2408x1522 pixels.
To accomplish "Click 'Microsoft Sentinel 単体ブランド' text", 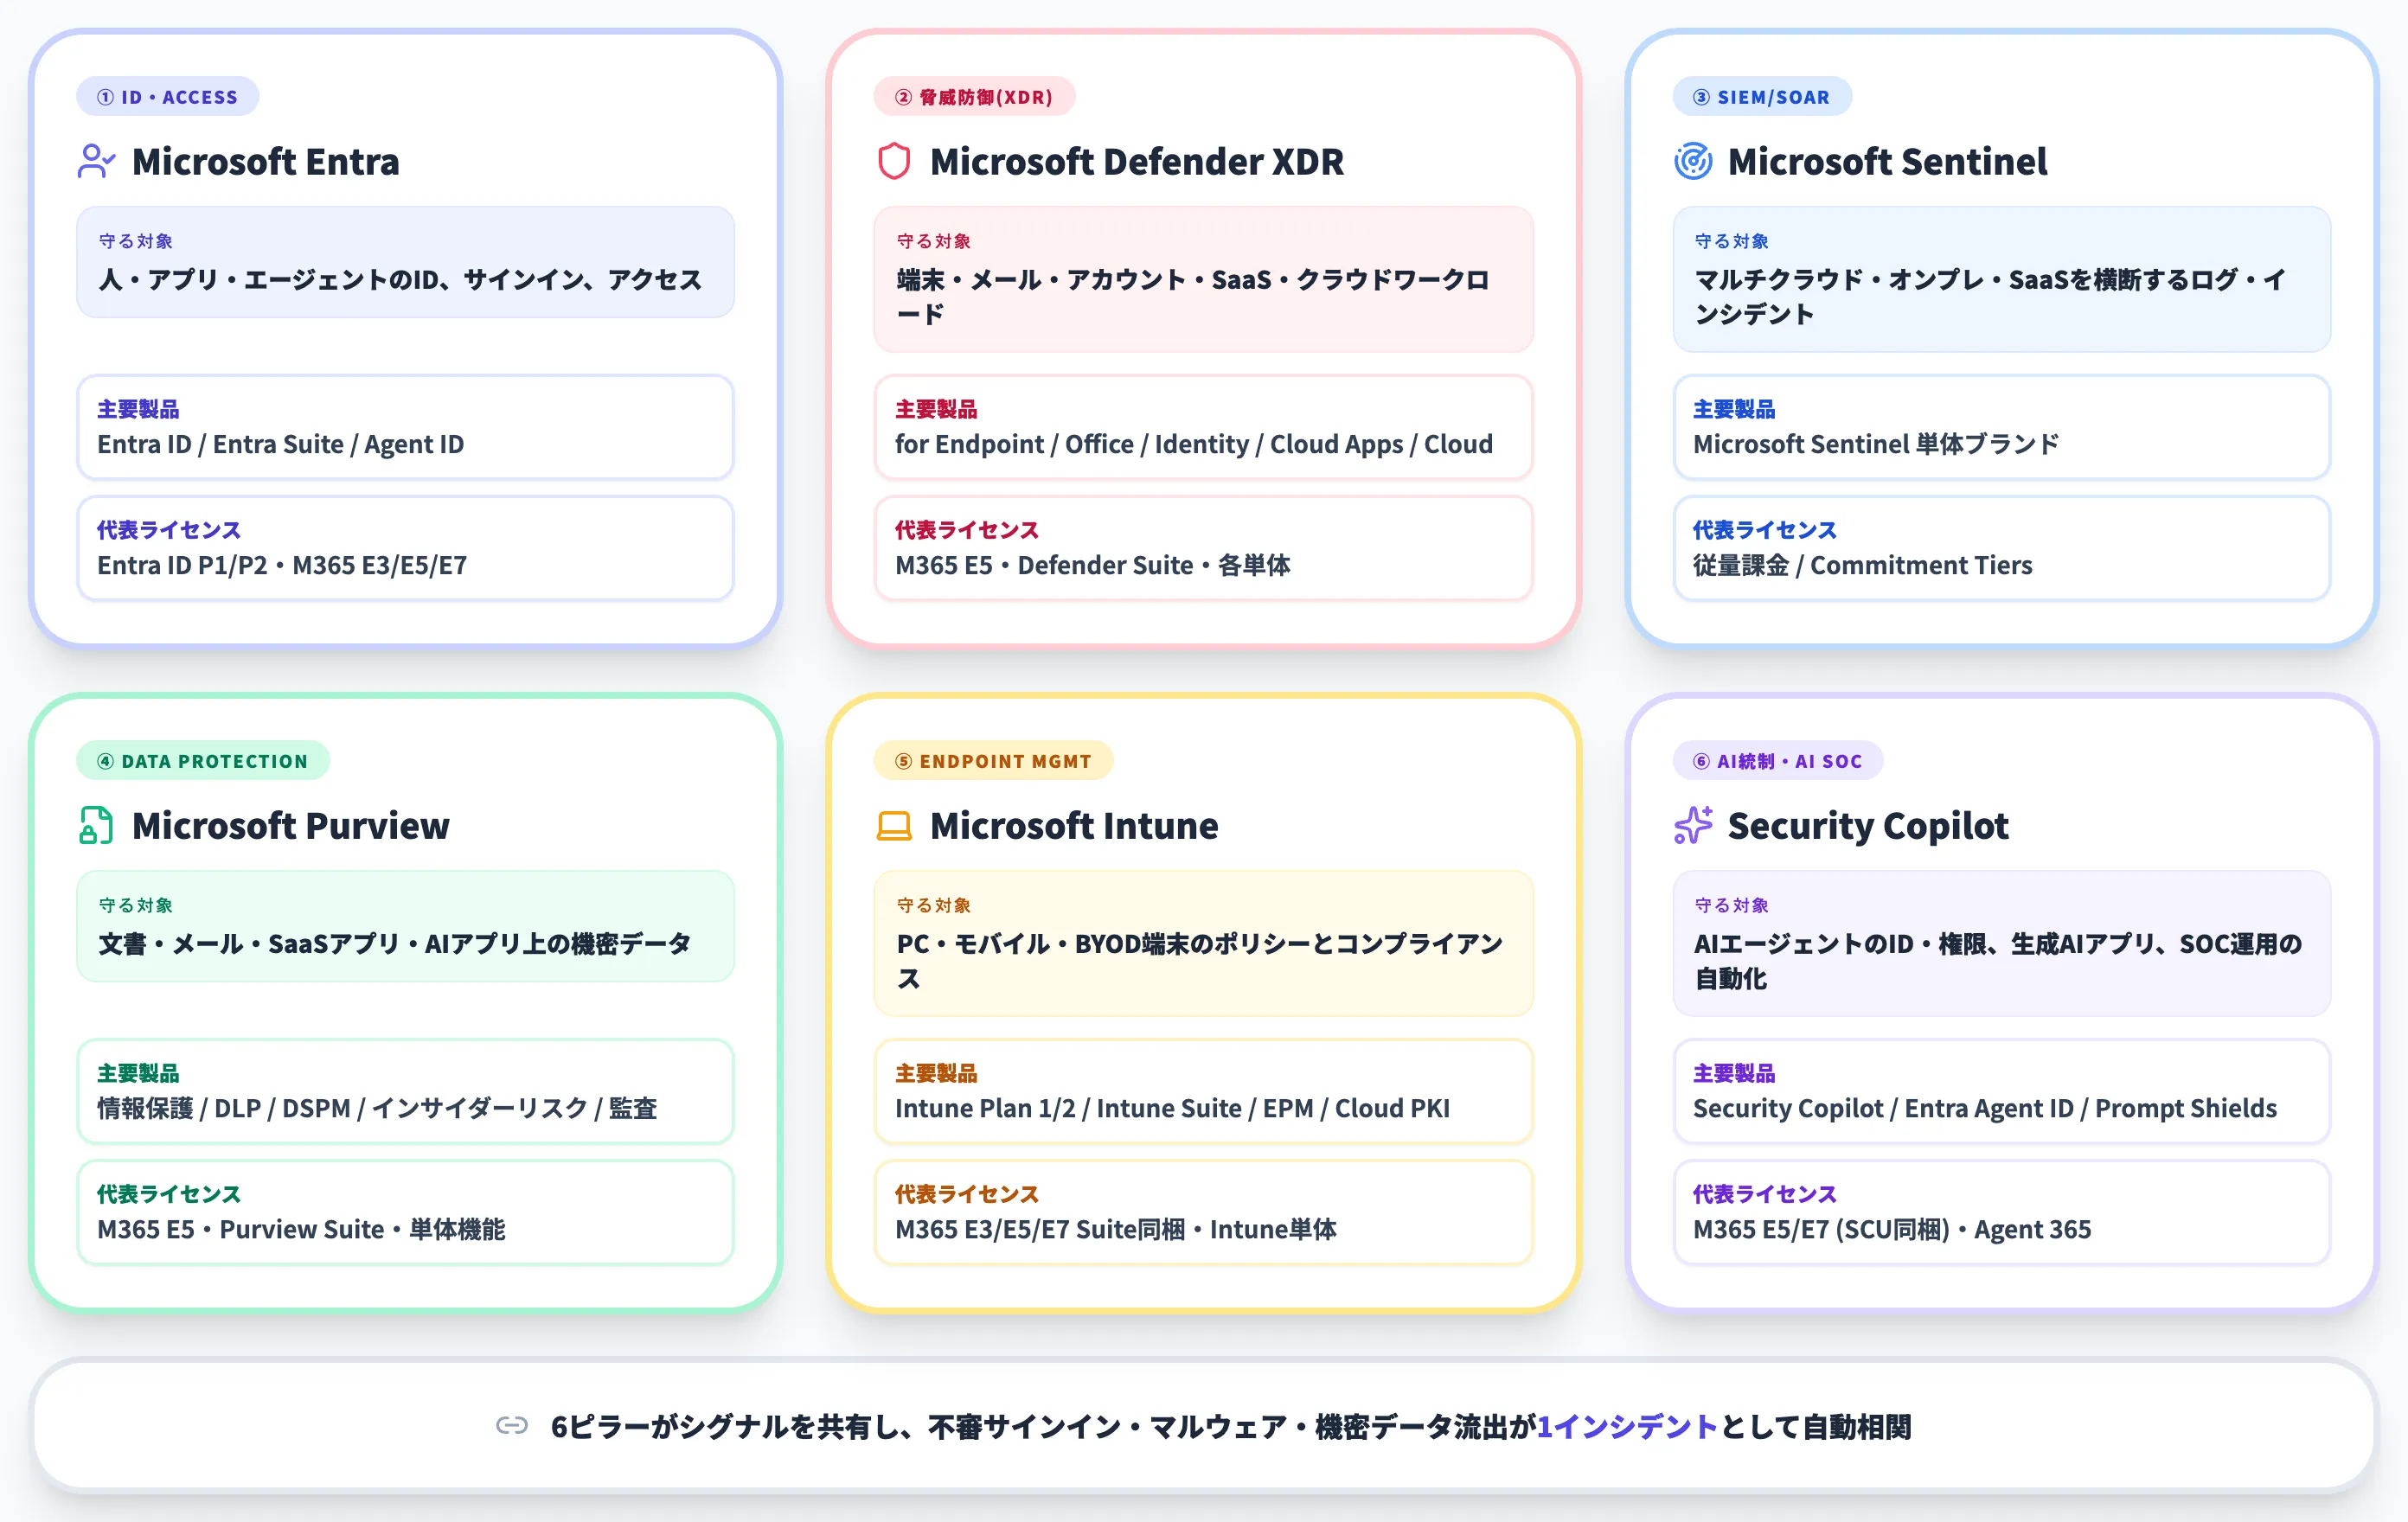I will pyautogui.click(x=1876, y=444).
